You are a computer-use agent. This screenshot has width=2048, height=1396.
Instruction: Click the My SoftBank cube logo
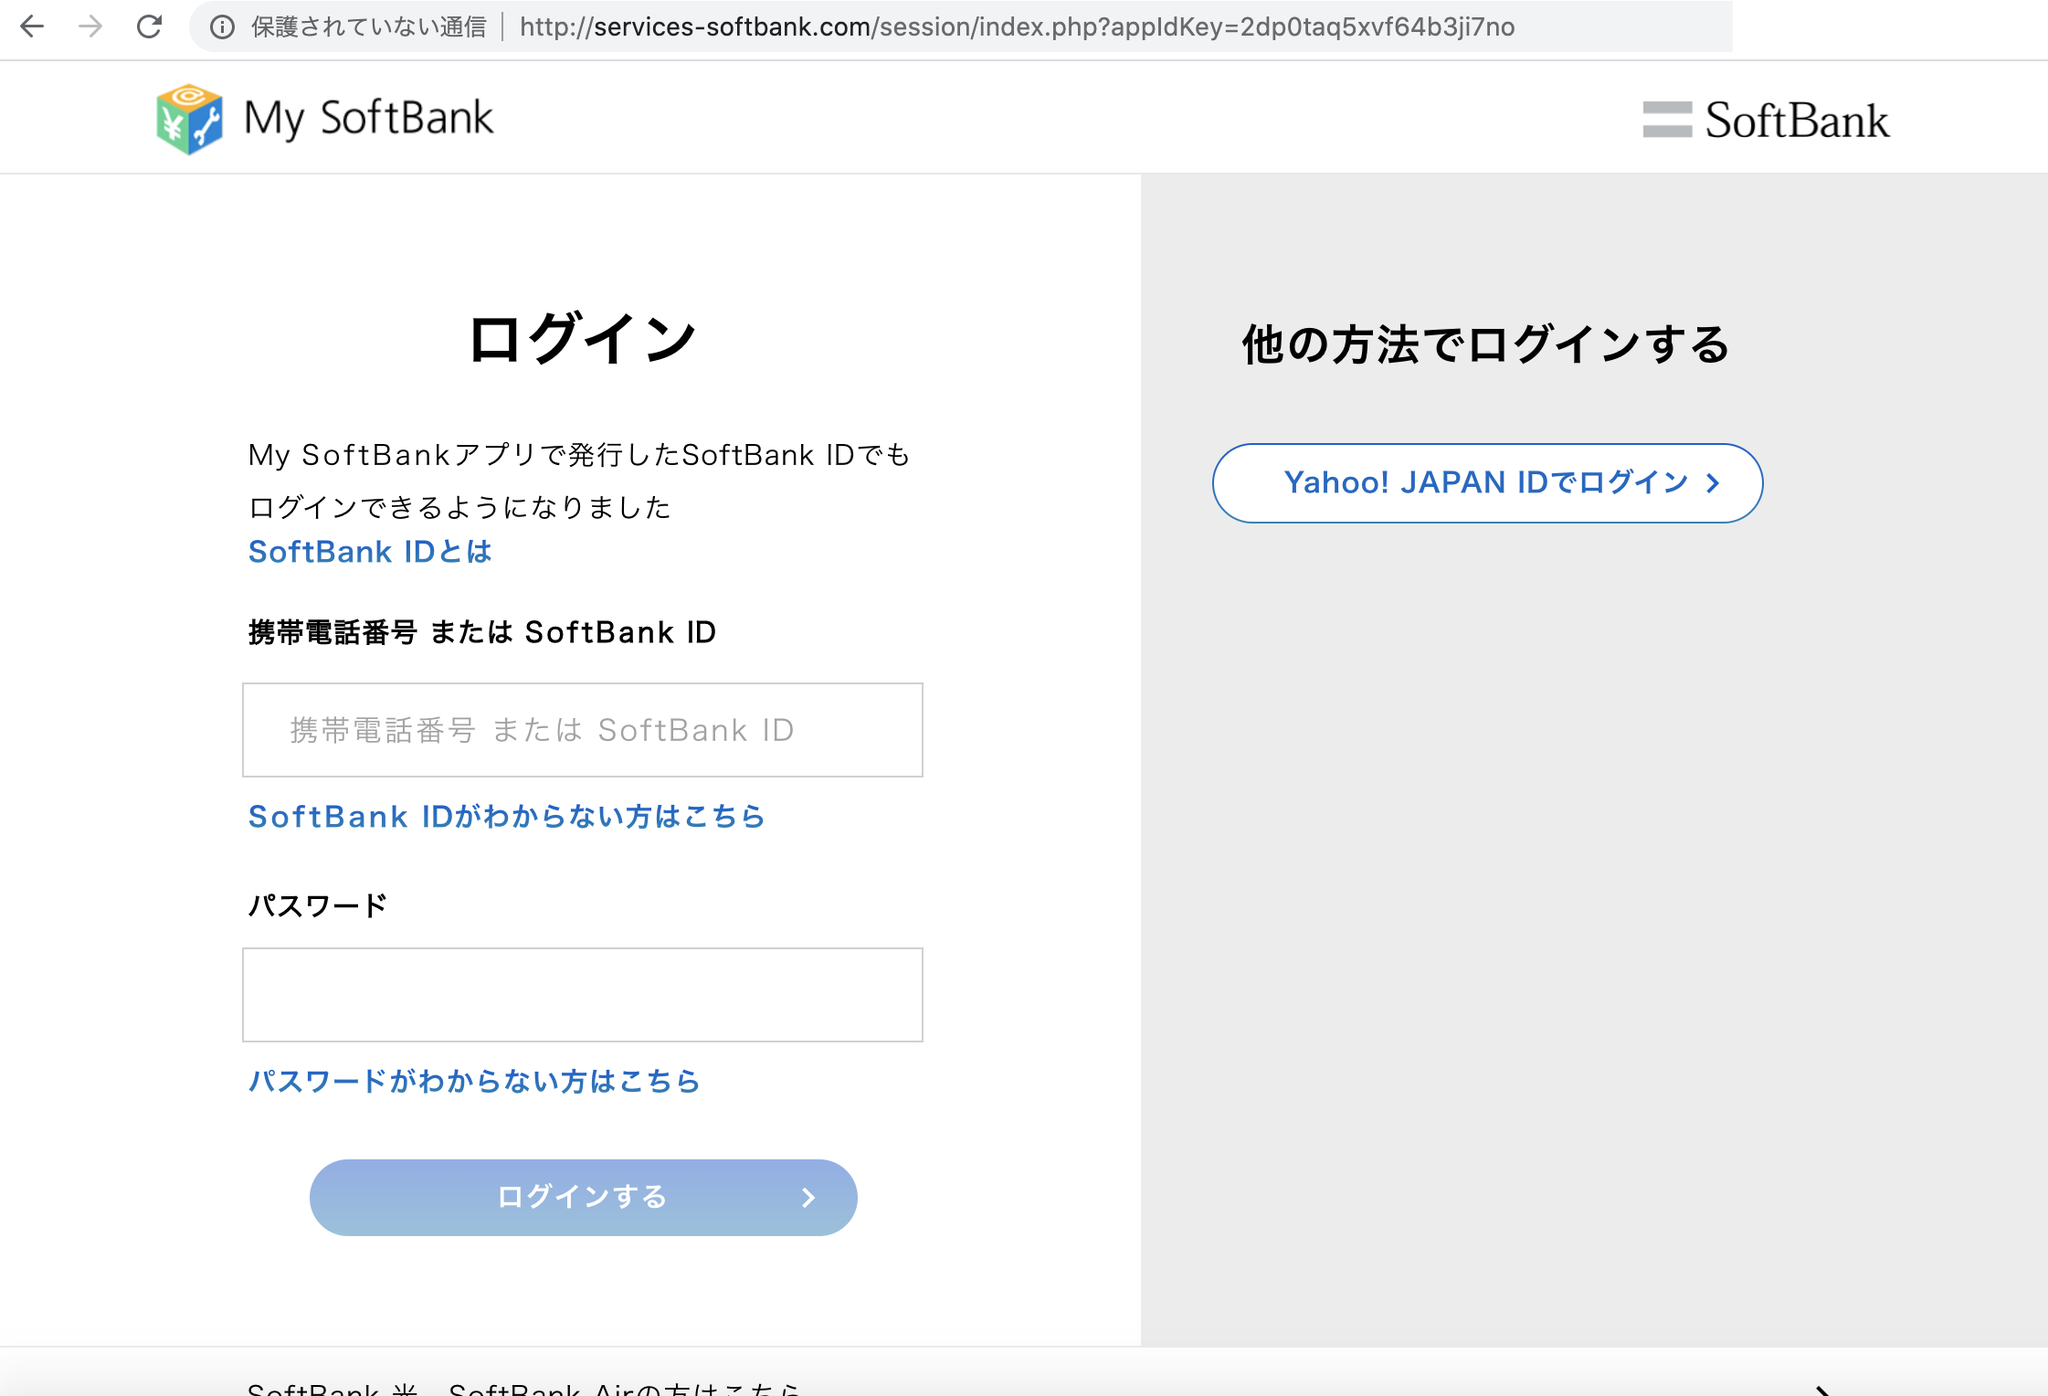tap(189, 119)
